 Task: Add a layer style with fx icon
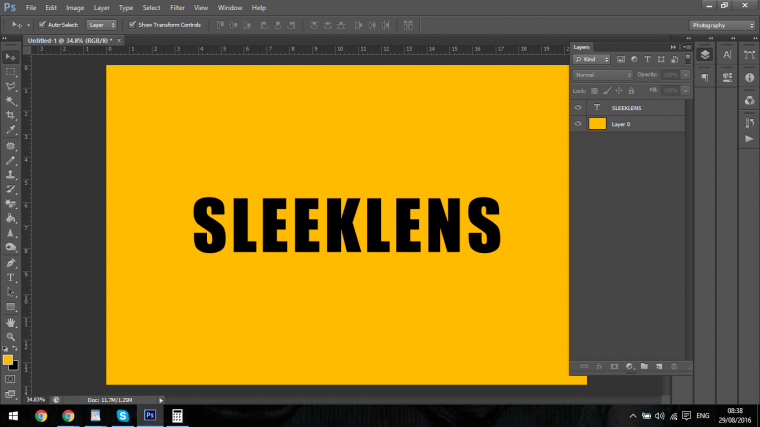click(x=599, y=366)
